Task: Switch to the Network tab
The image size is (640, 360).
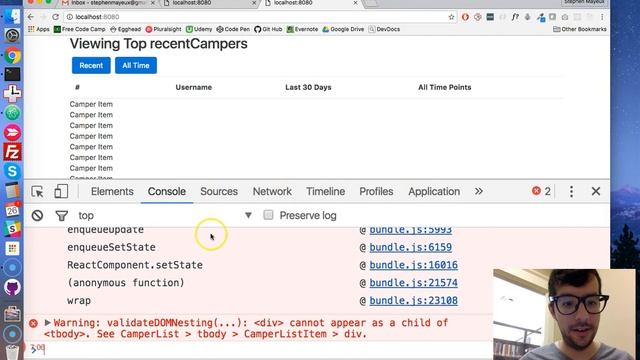Action: 272,191
